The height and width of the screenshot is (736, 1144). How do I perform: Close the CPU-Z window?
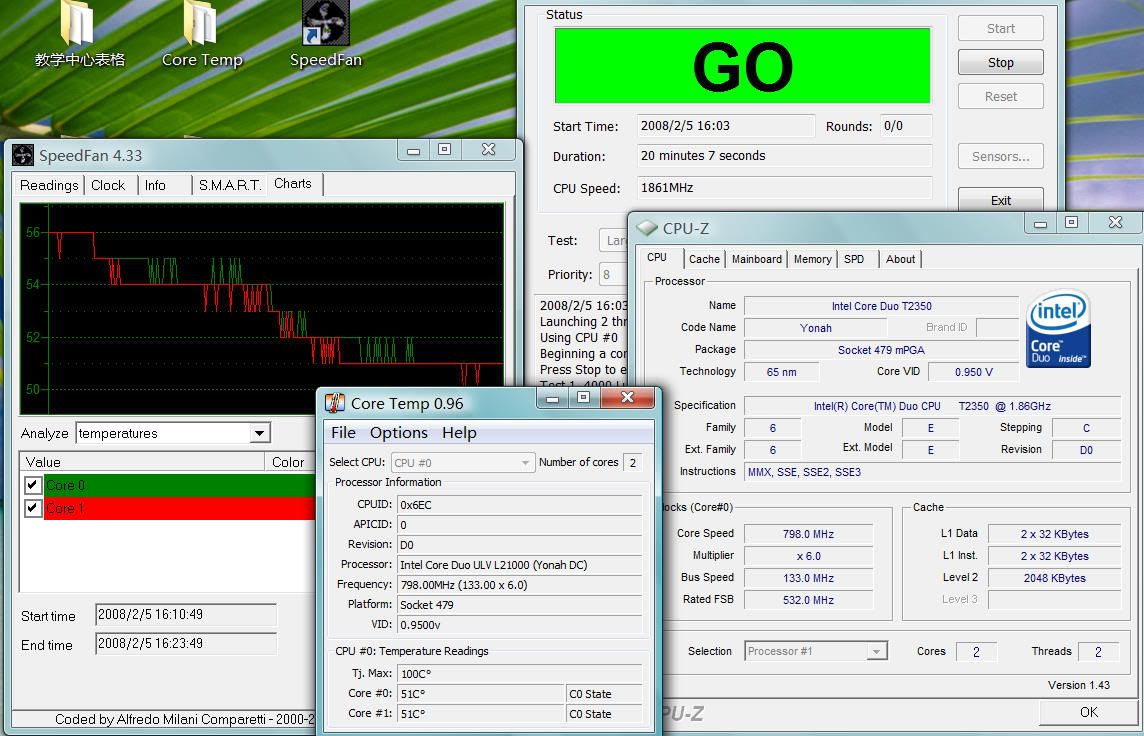[x=1116, y=223]
